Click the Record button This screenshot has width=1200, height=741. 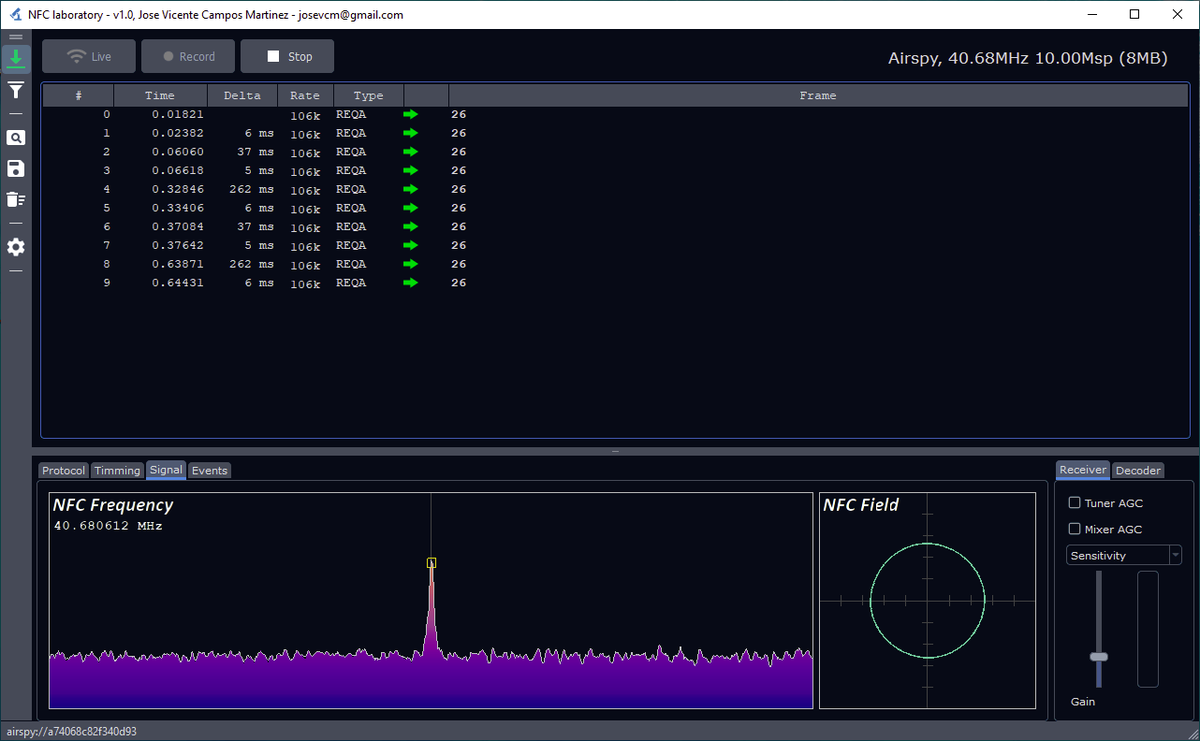point(187,56)
